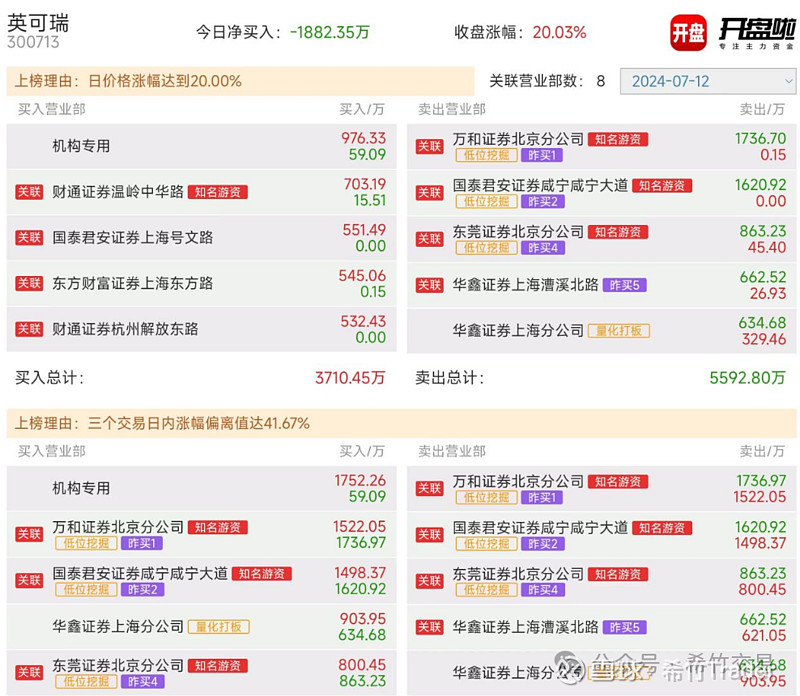Click the 日价格涨幅达到20.00% reason banner
This screenshot has width=800, height=696.
(x=240, y=81)
